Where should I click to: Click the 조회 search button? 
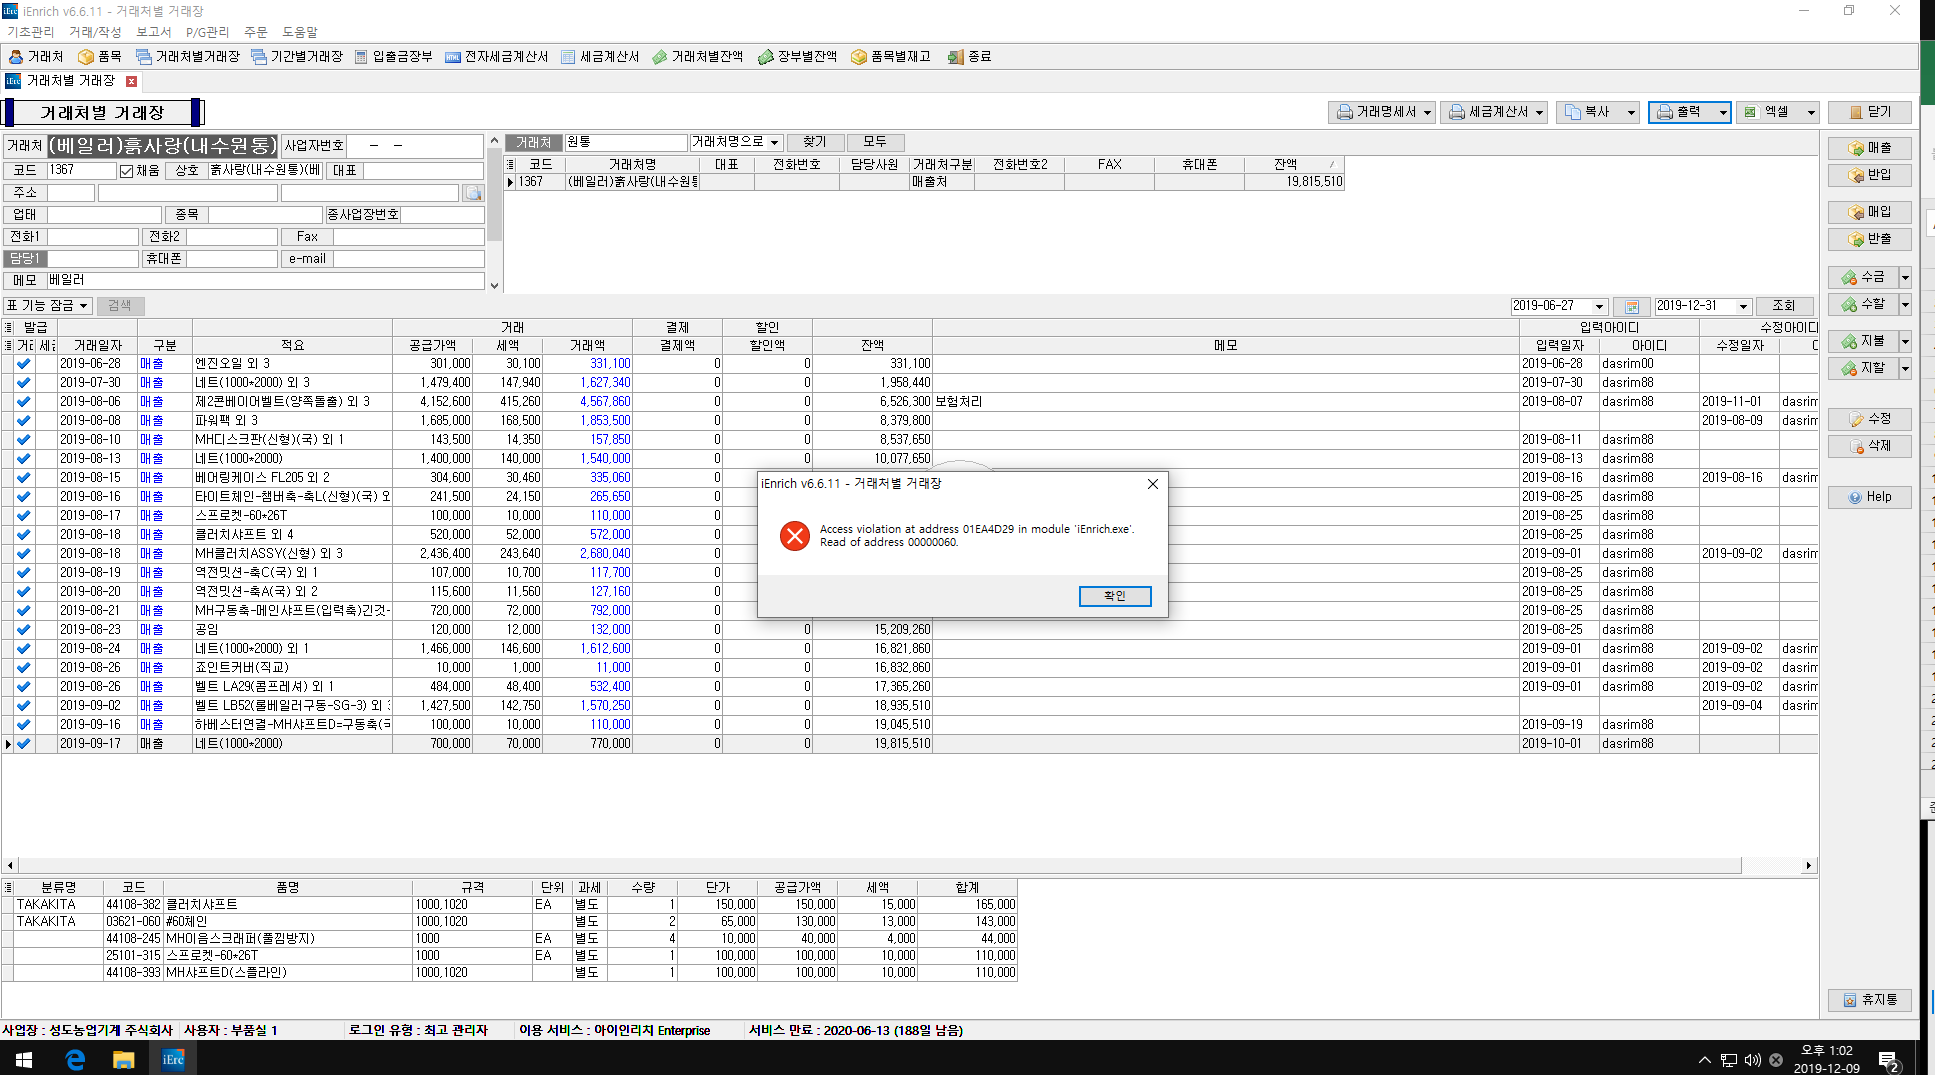click(1783, 306)
